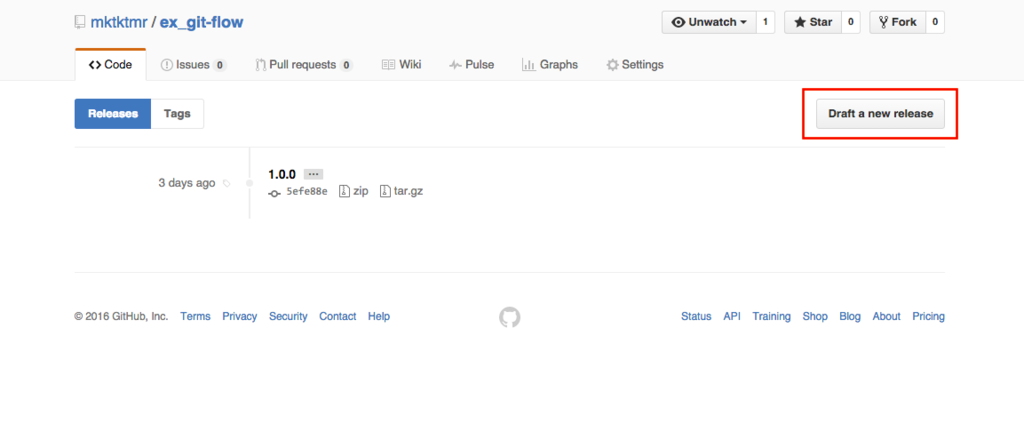Open the Terms footer link
This screenshot has width=1024, height=440.
(195, 316)
